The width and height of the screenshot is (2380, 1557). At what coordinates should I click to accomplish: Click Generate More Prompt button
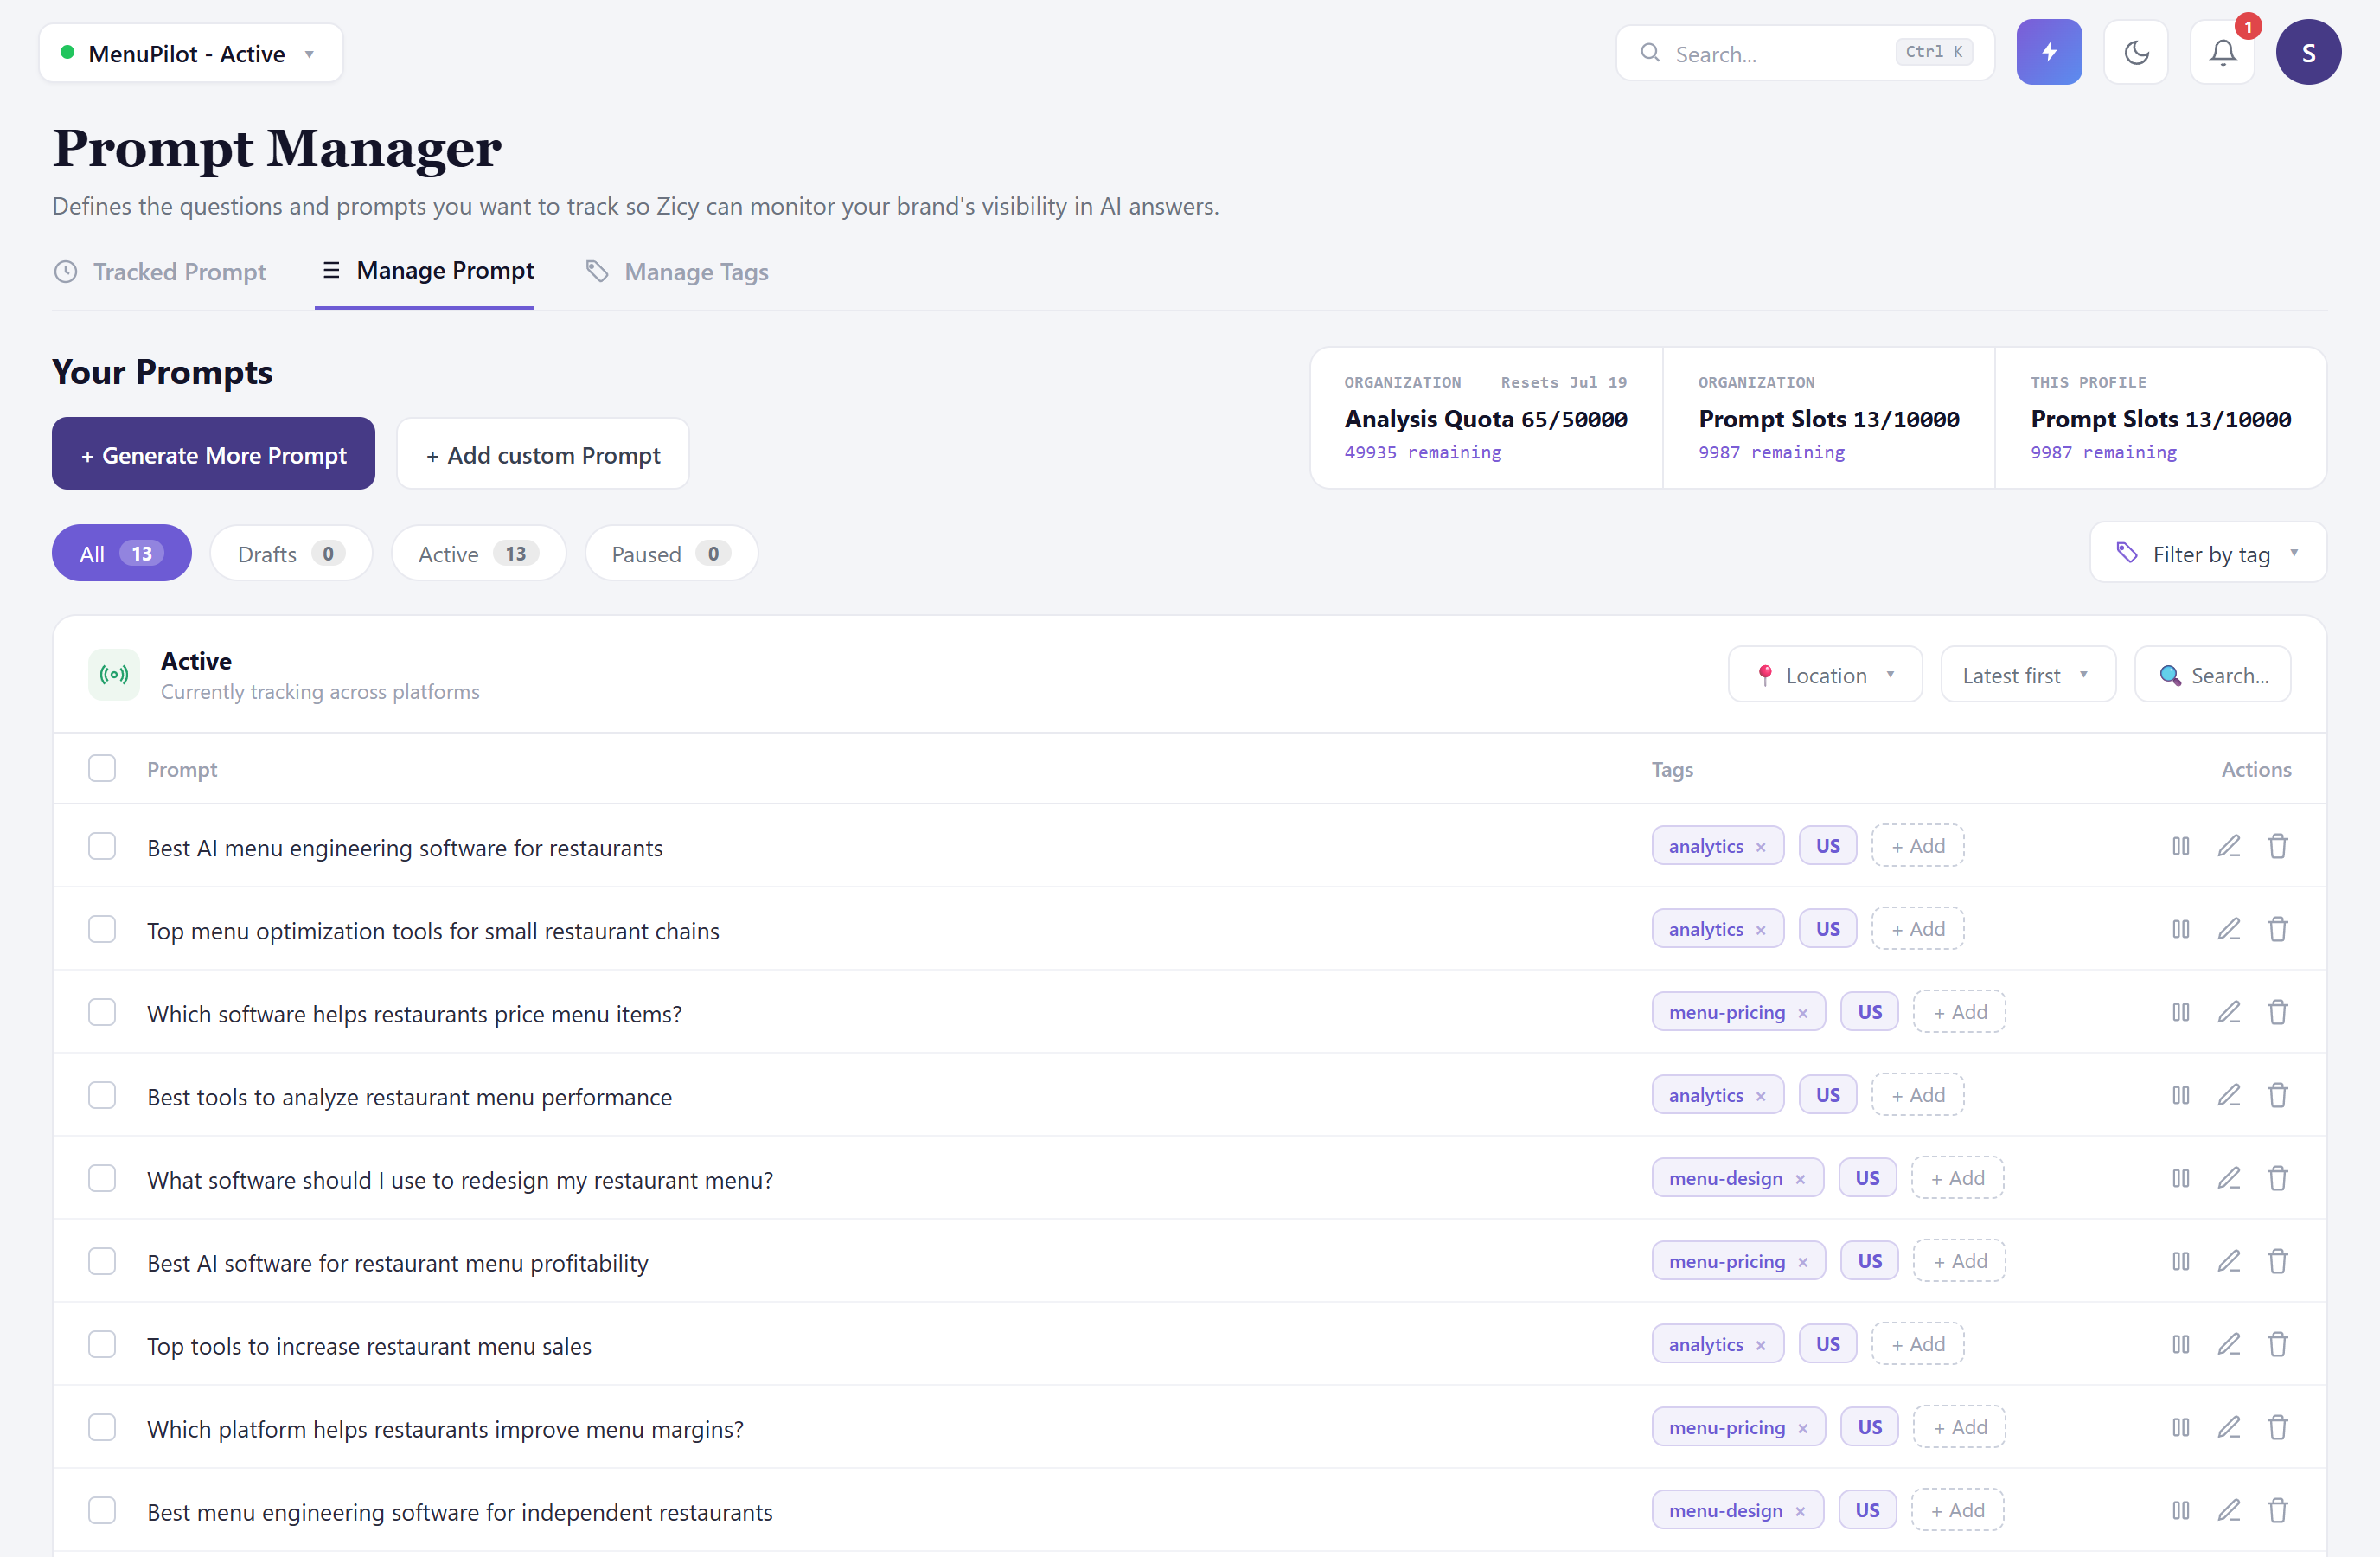[213, 454]
